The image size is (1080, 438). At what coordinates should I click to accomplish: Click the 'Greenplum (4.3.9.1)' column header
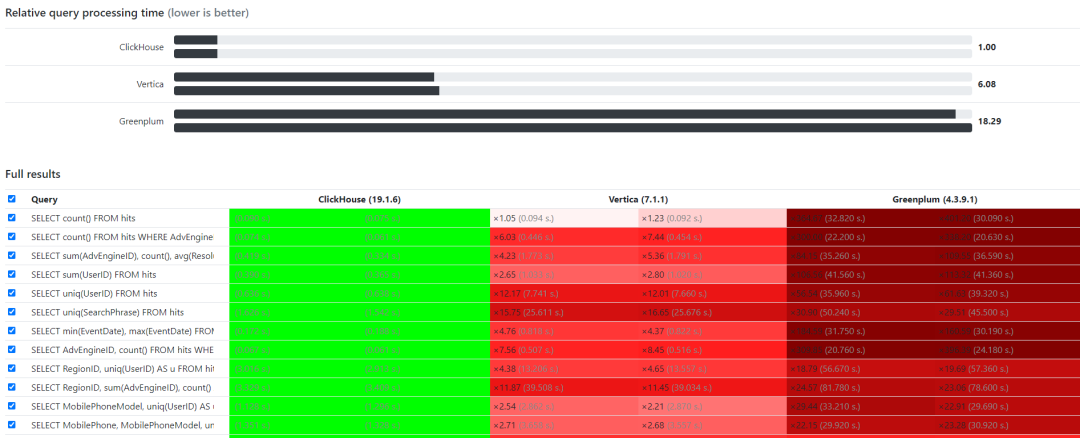tap(933, 200)
